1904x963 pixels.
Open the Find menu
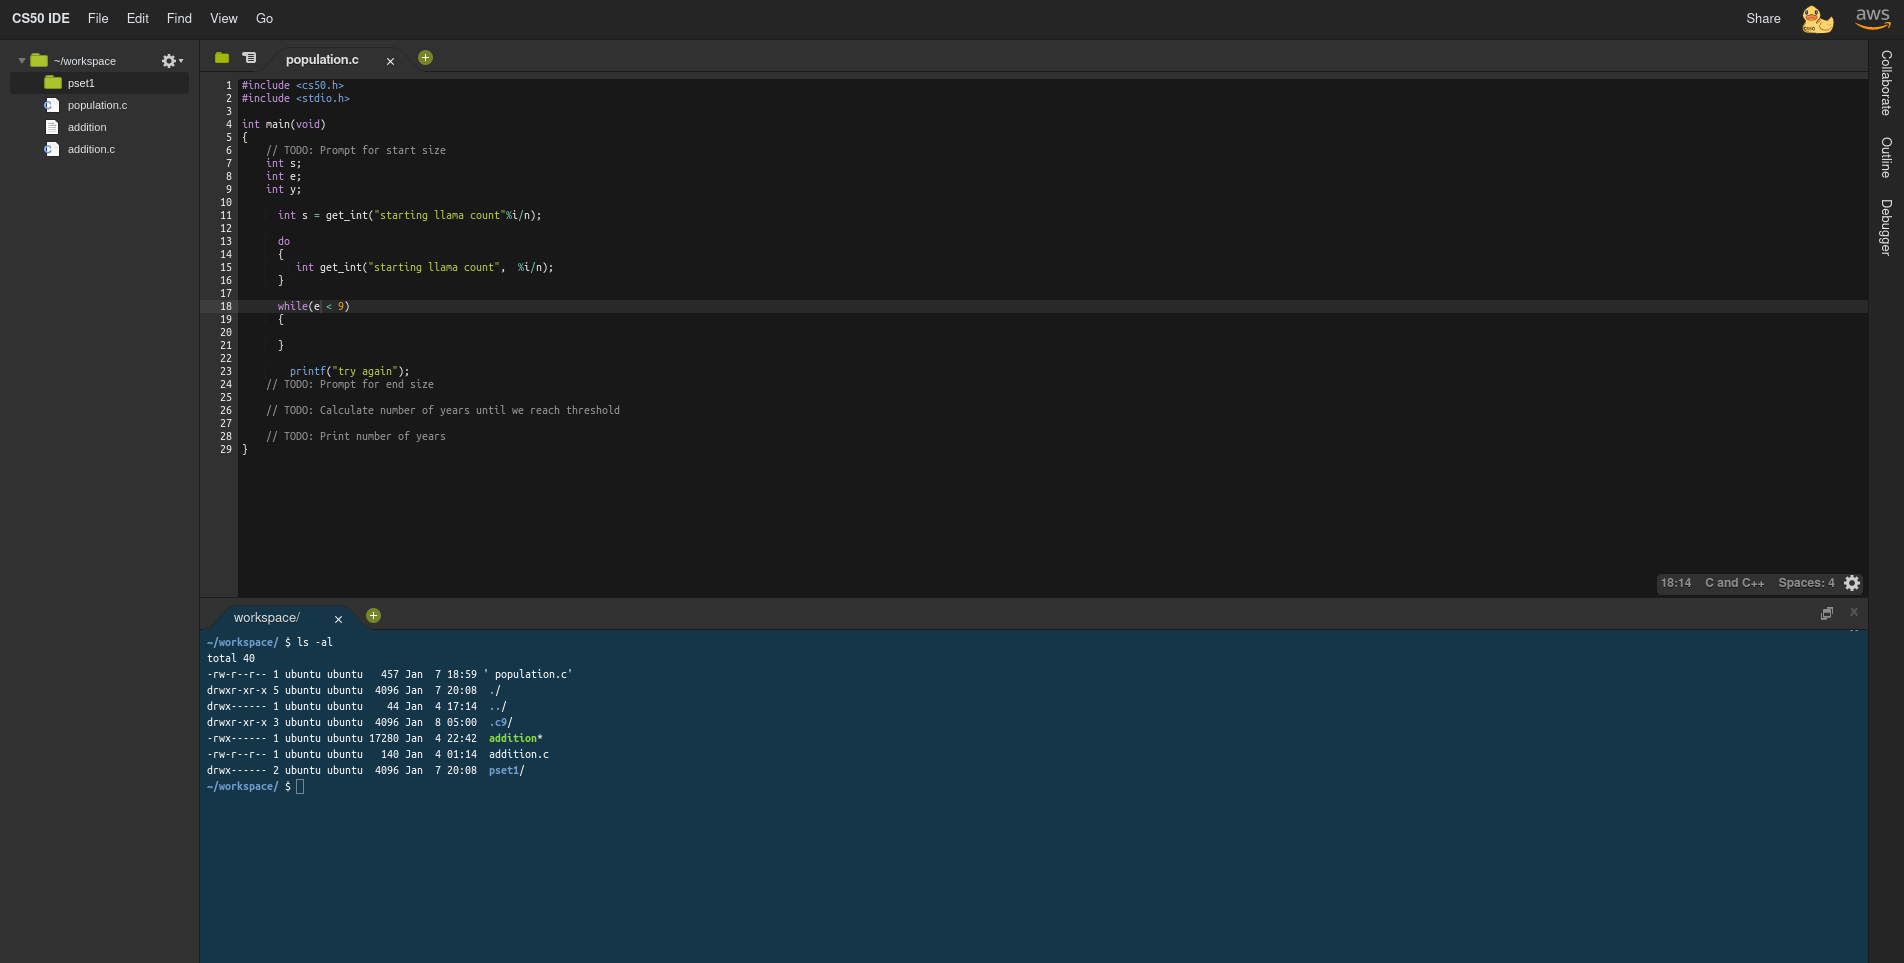[x=179, y=18]
